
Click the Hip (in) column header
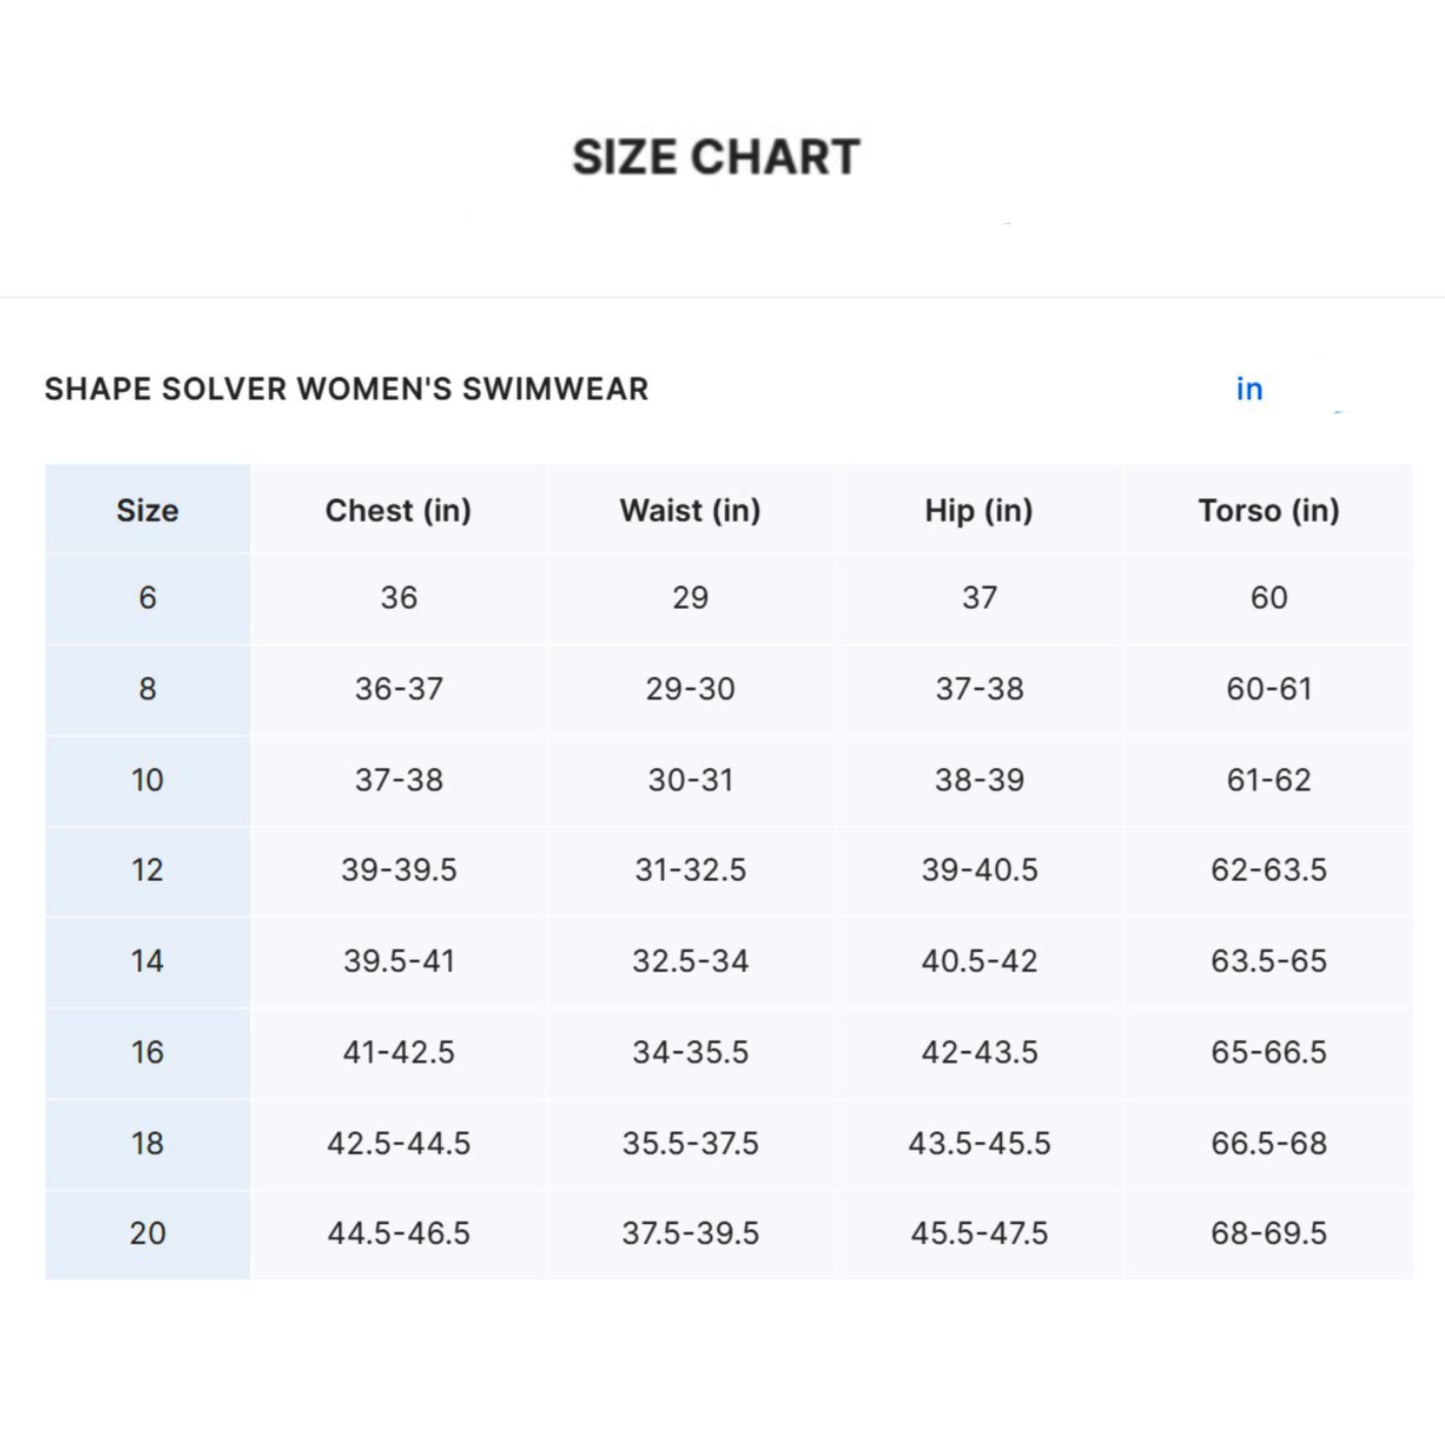[x=979, y=510]
